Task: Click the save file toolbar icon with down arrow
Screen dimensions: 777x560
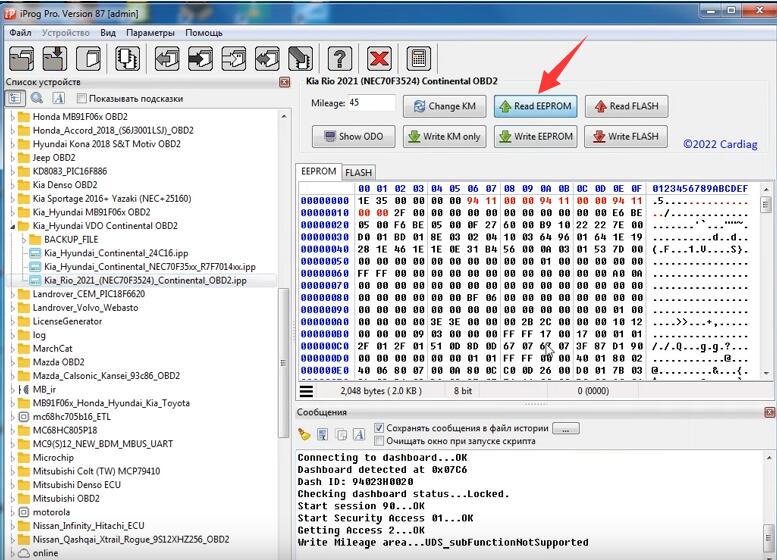Action: click(x=55, y=59)
